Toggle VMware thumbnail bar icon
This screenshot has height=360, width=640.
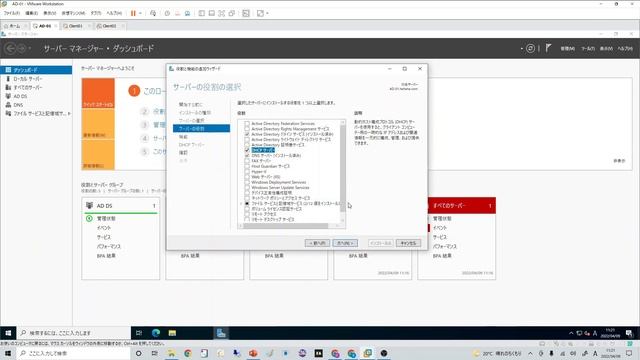(211, 13)
